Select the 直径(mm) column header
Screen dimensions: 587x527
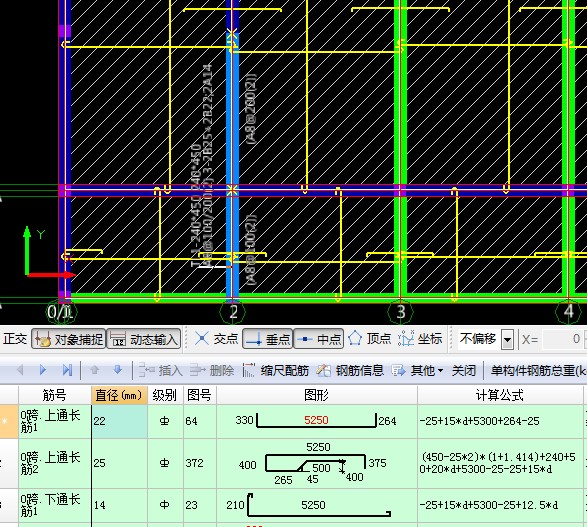[x=119, y=395]
